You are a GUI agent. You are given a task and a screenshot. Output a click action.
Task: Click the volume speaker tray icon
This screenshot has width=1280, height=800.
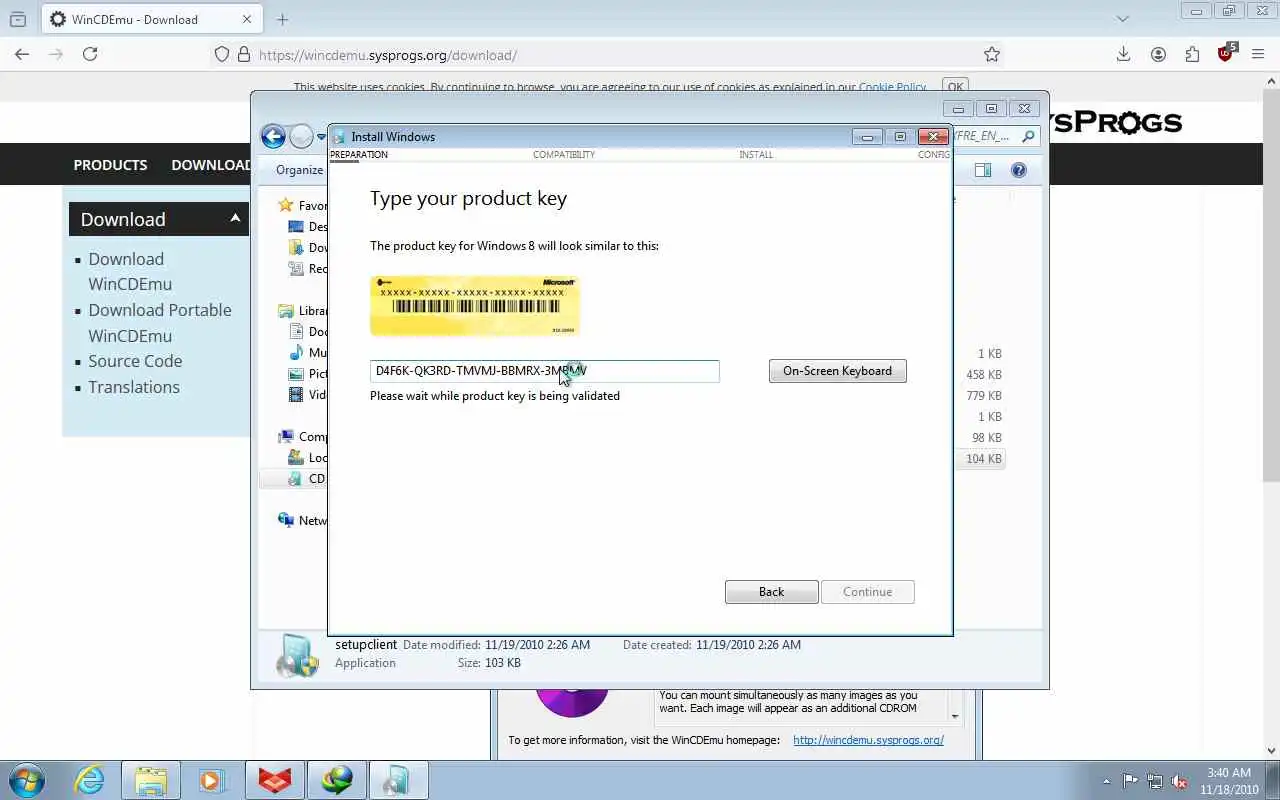coord(1180,781)
